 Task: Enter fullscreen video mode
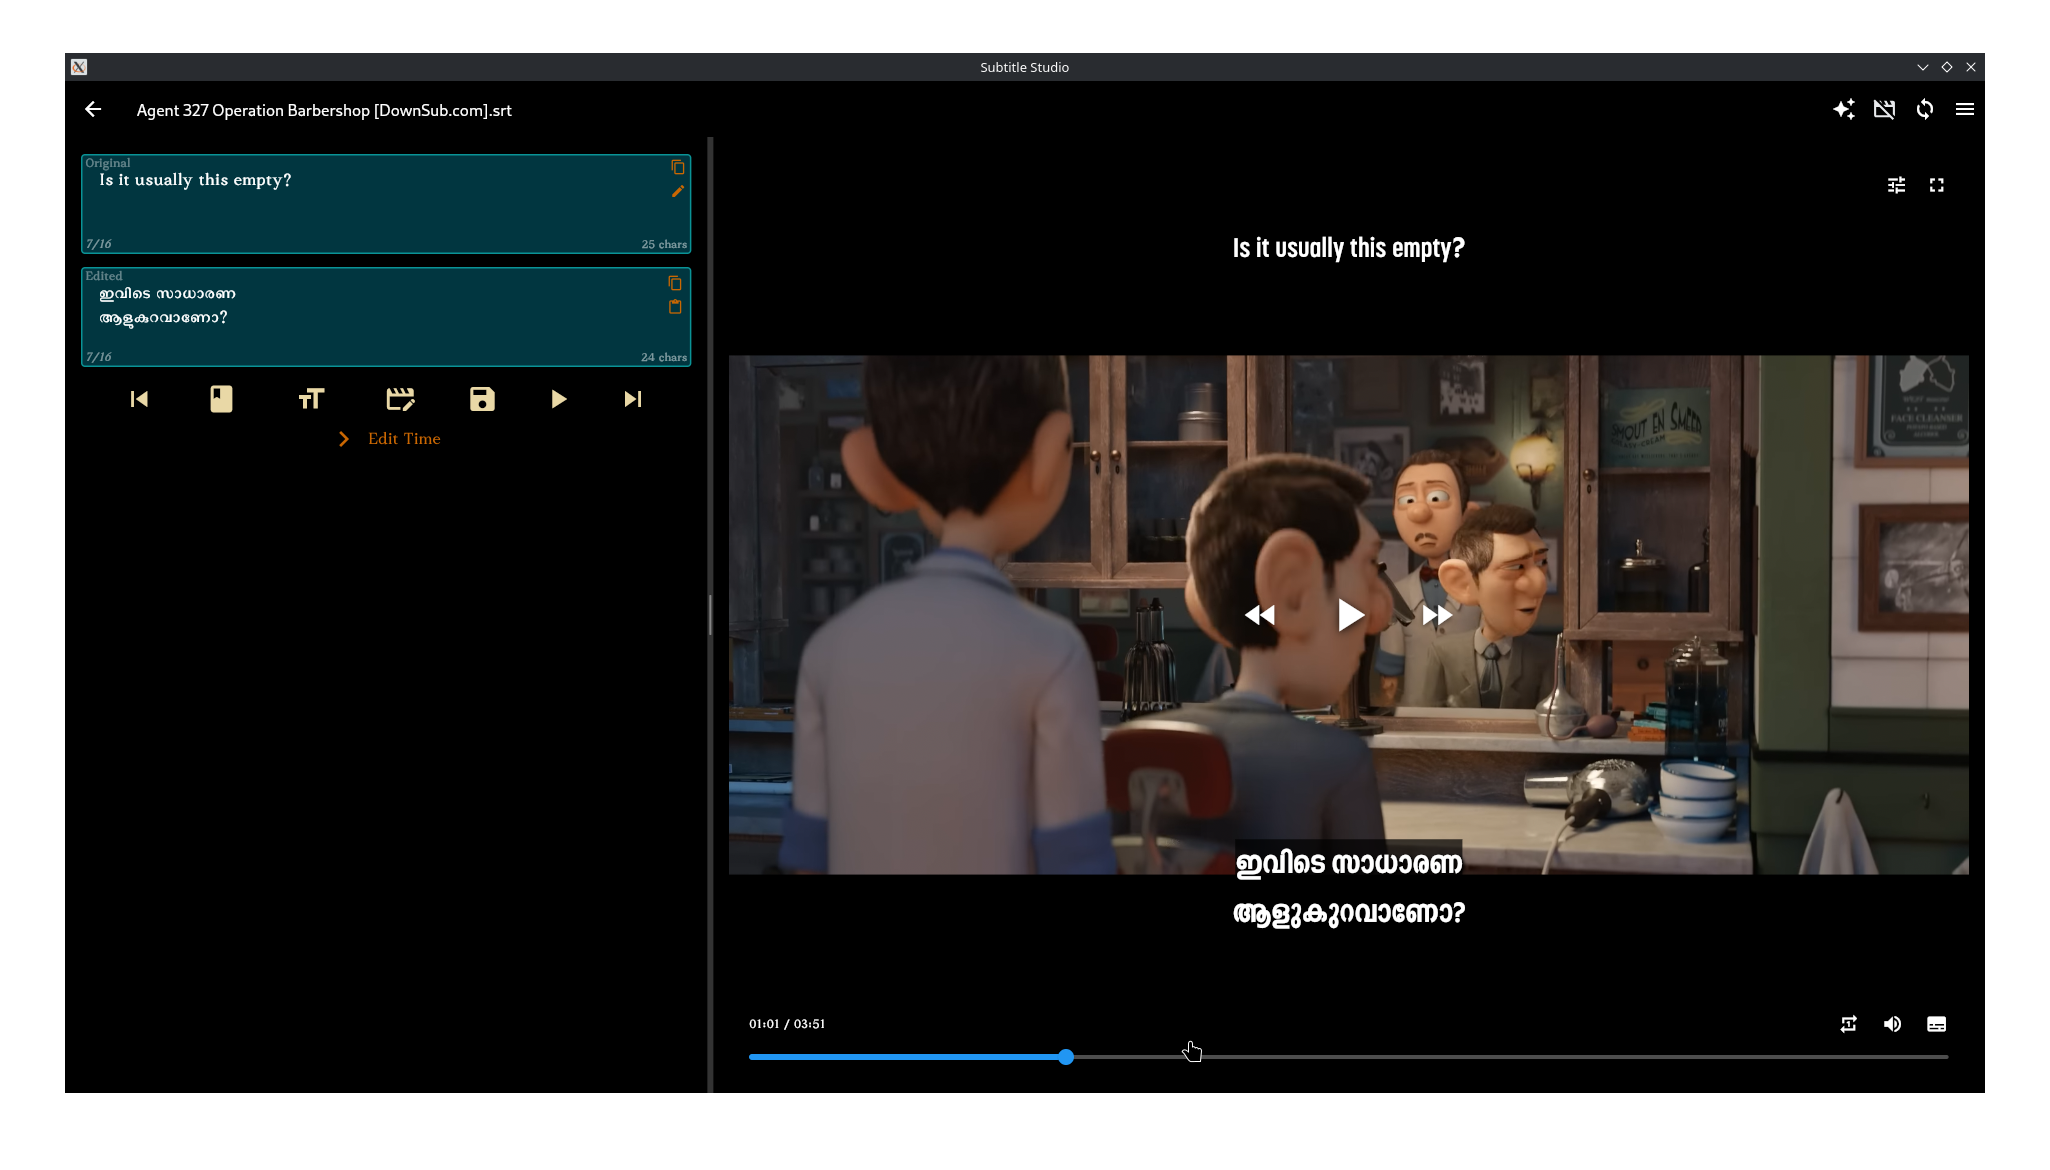click(x=1937, y=185)
